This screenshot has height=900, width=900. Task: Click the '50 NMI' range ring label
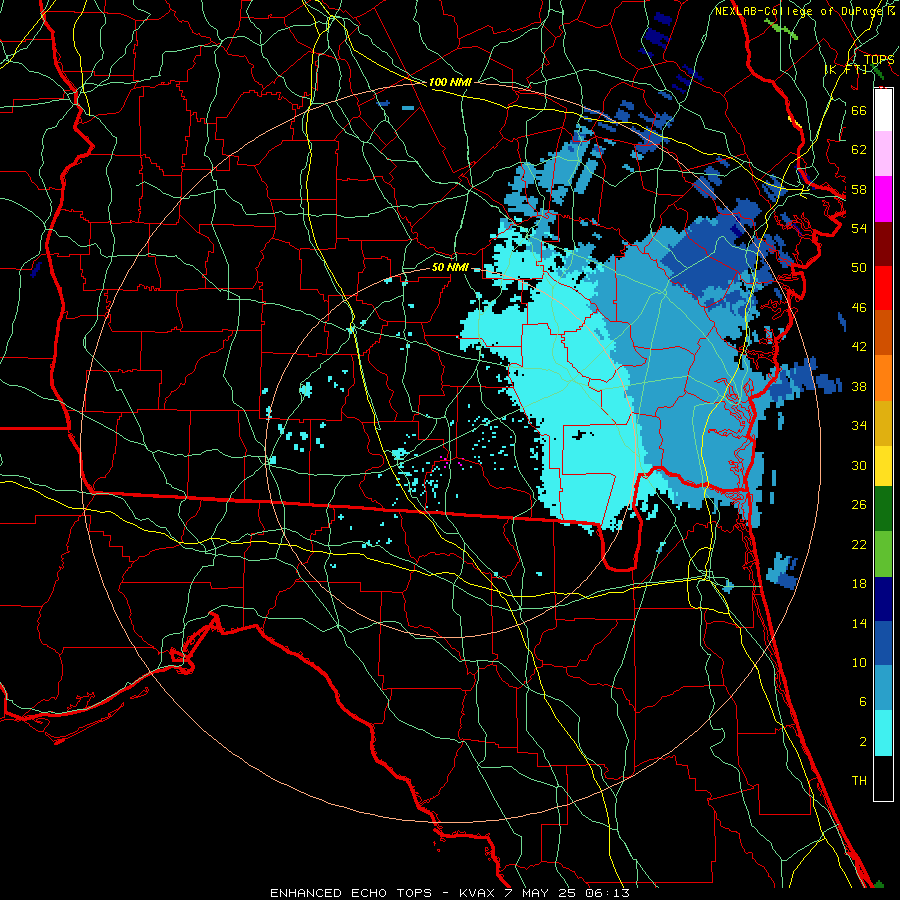(x=450, y=267)
